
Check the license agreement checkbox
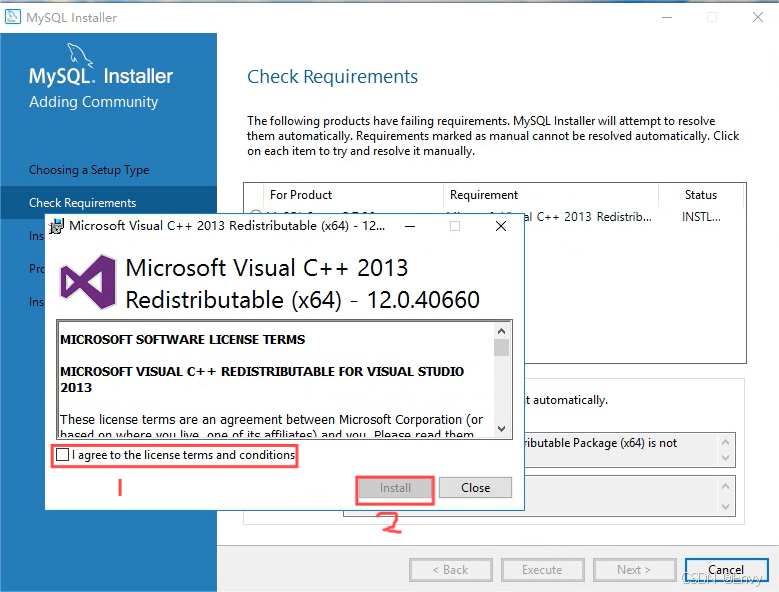[x=63, y=454]
